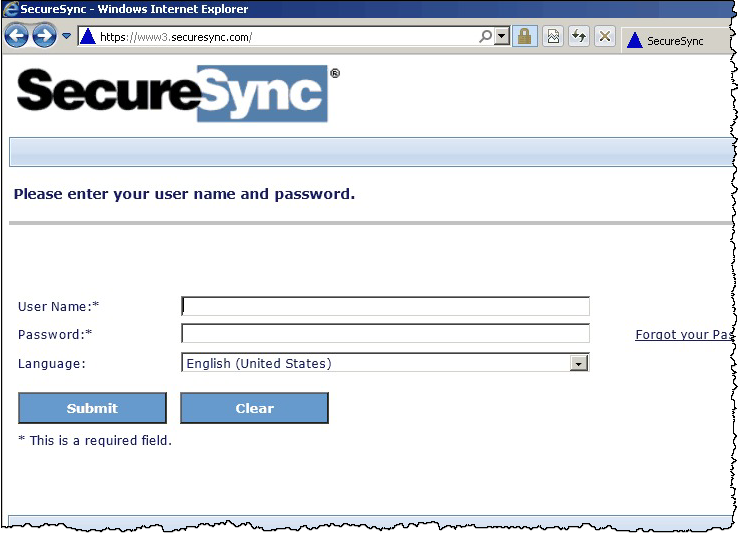View the security report lock icon
Screen dimensions: 740x535
[x=524, y=36]
